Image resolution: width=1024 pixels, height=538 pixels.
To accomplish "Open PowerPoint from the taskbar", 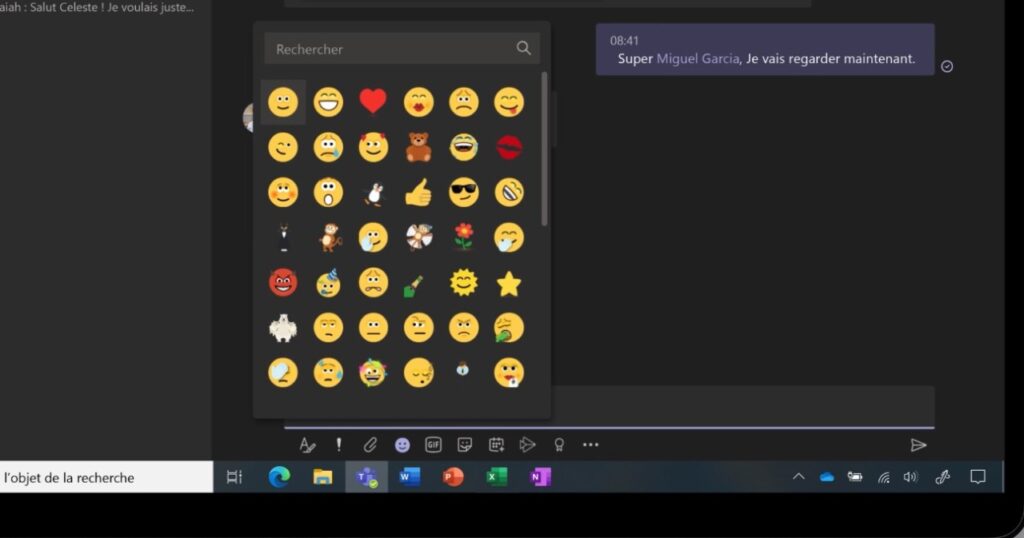I will click(x=453, y=477).
